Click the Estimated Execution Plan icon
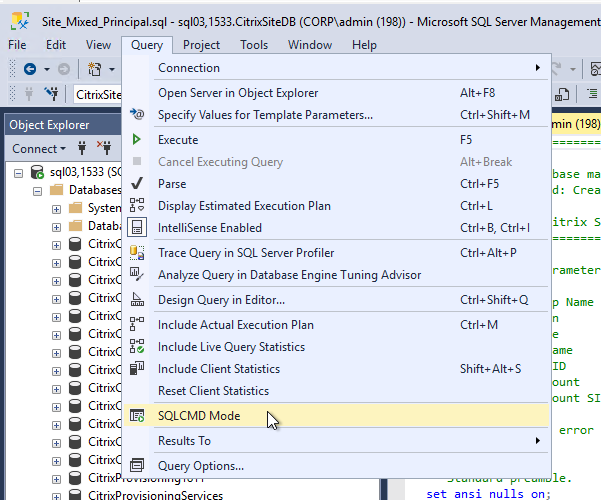The height and width of the screenshot is (500, 601). pyautogui.click(x=137, y=205)
